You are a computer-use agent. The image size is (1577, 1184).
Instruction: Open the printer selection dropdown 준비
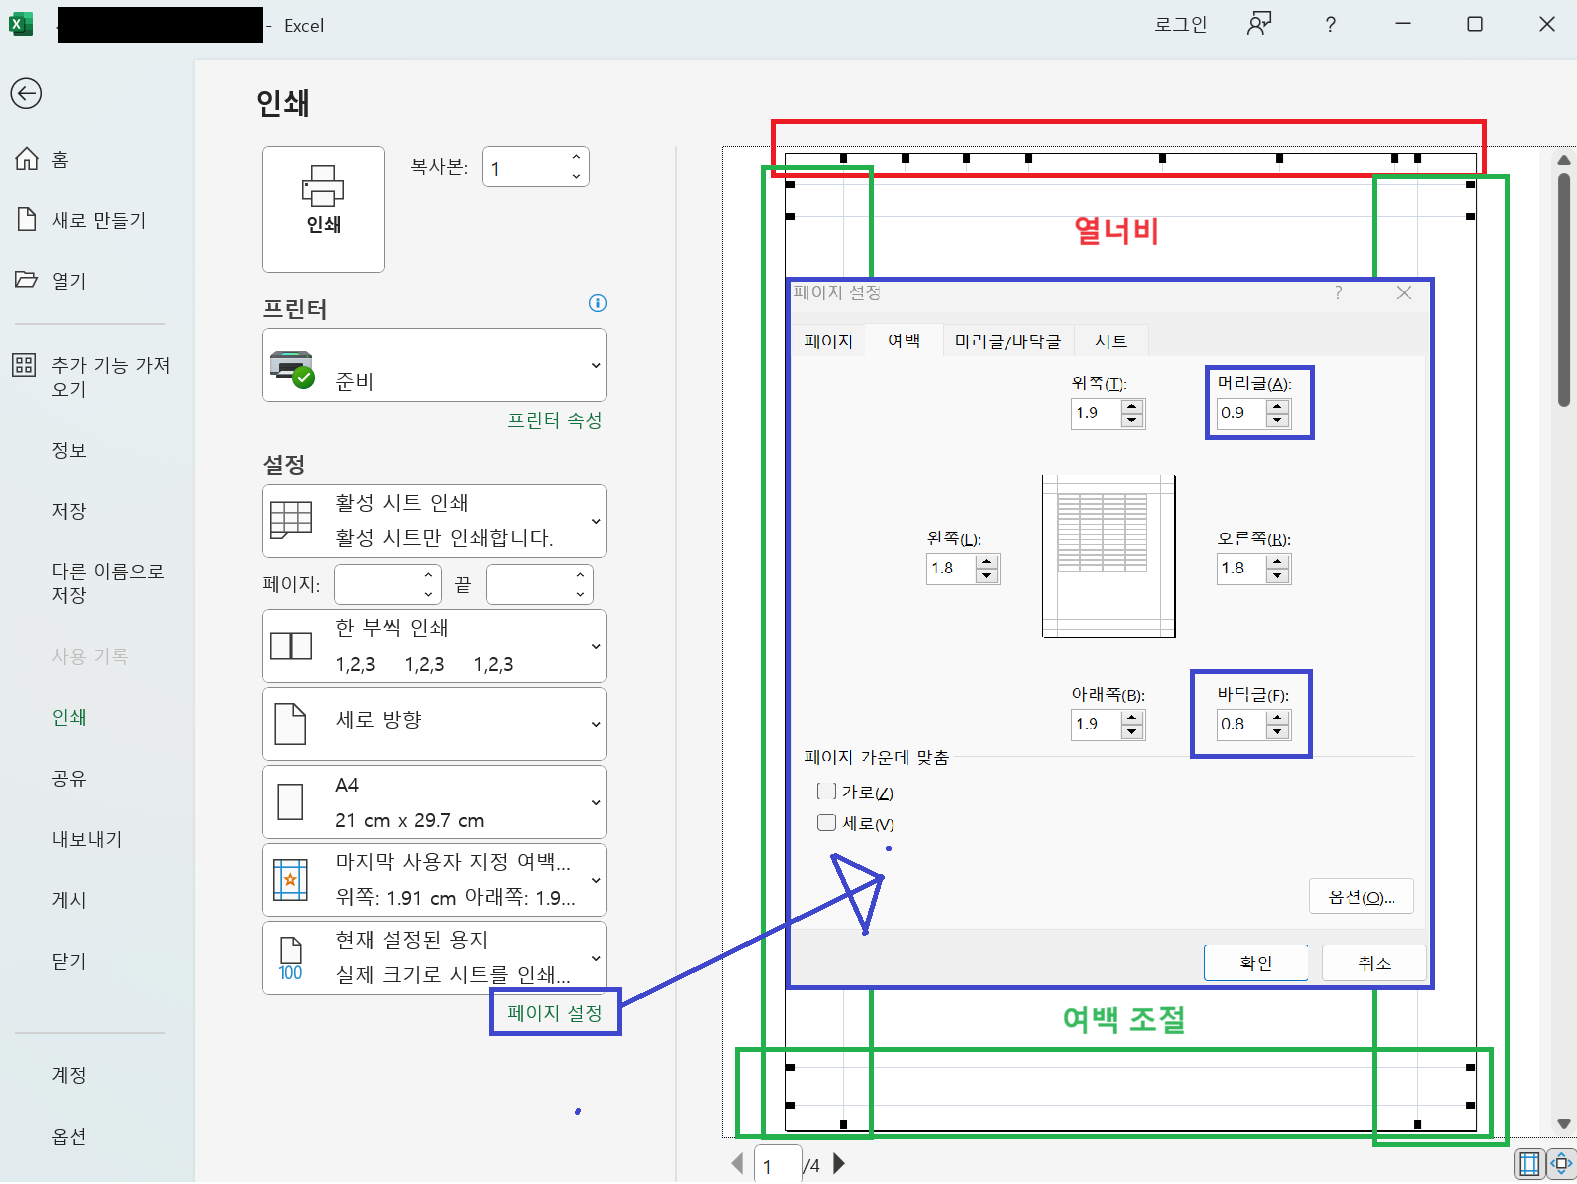pos(434,365)
